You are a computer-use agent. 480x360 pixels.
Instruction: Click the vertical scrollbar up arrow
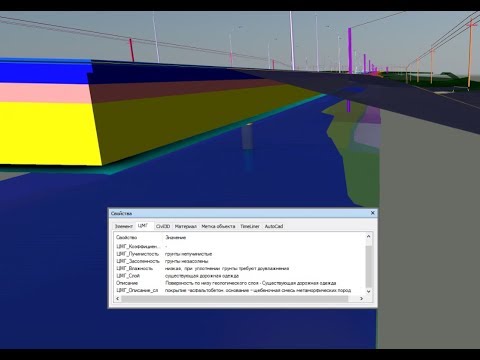368,236
